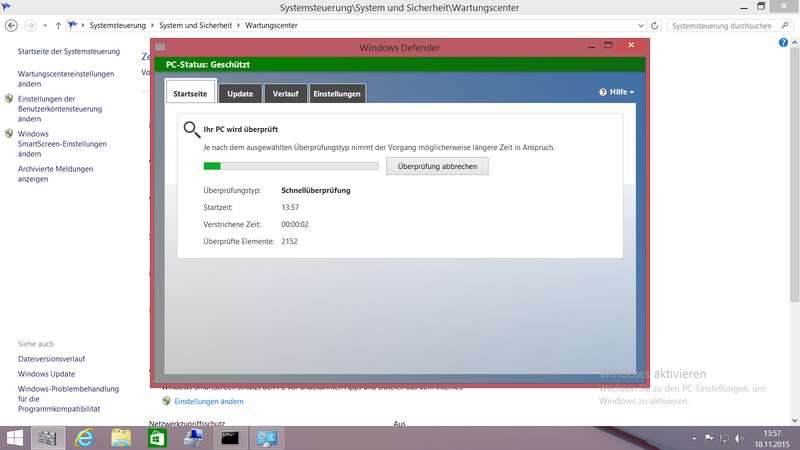The image size is (800, 450).
Task: Open Wartungscentereinstellungen ändern link
Action: tap(66, 79)
